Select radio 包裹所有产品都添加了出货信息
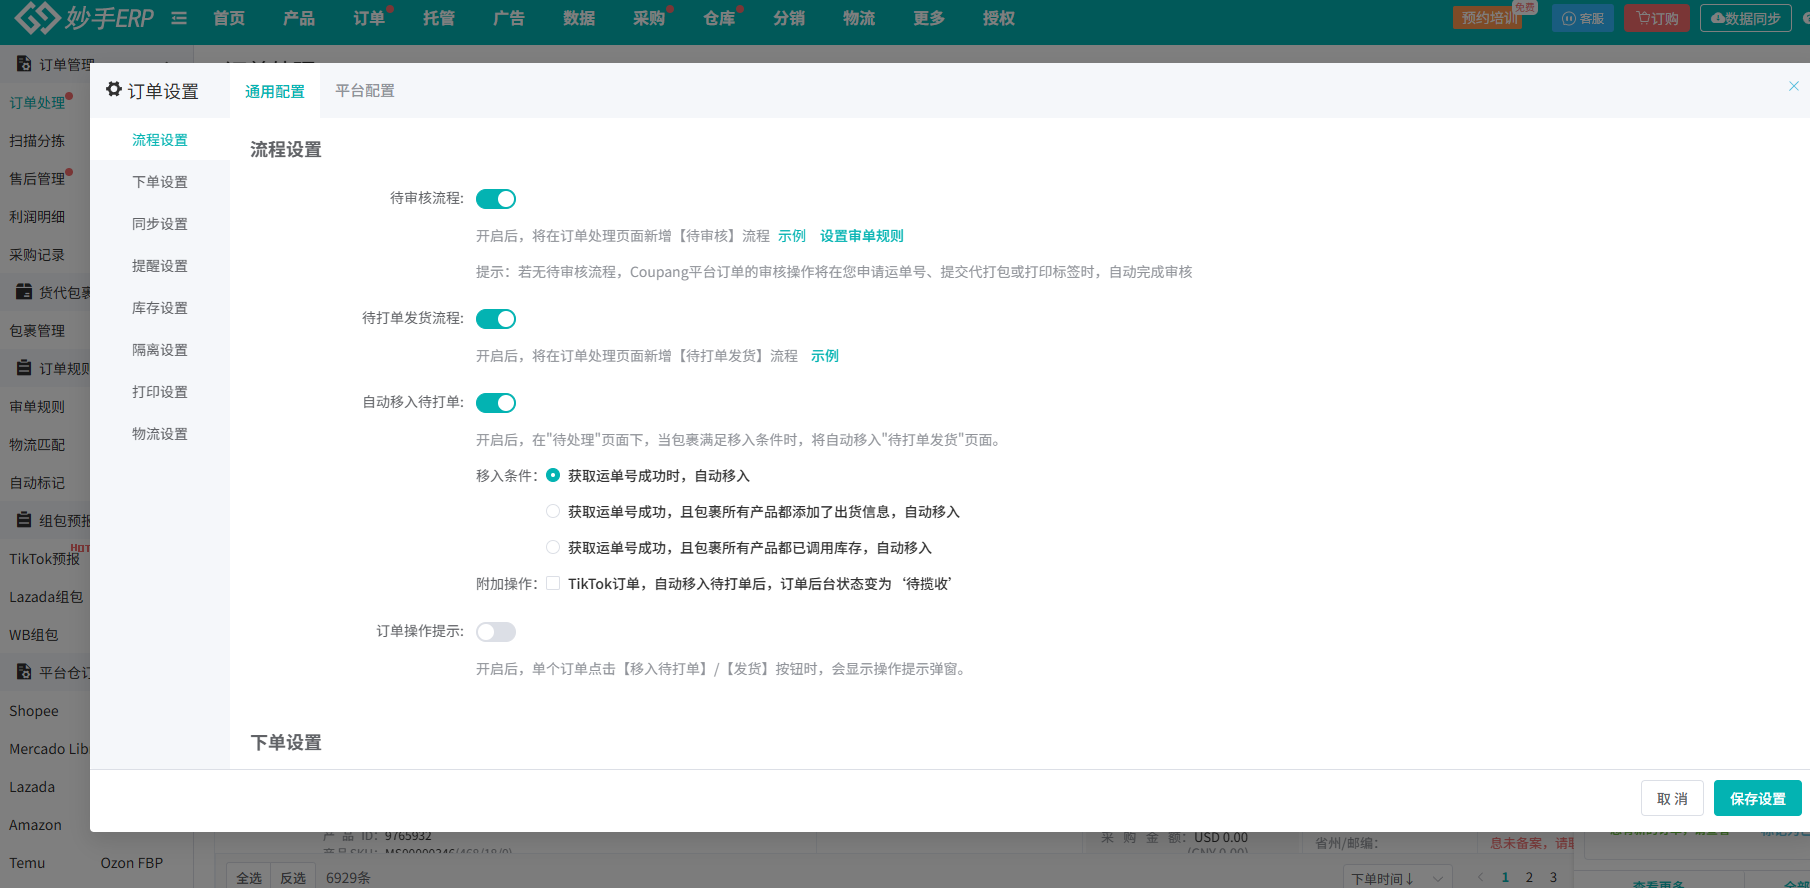Viewport: 1810px width, 888px height. tap(553, 512)
